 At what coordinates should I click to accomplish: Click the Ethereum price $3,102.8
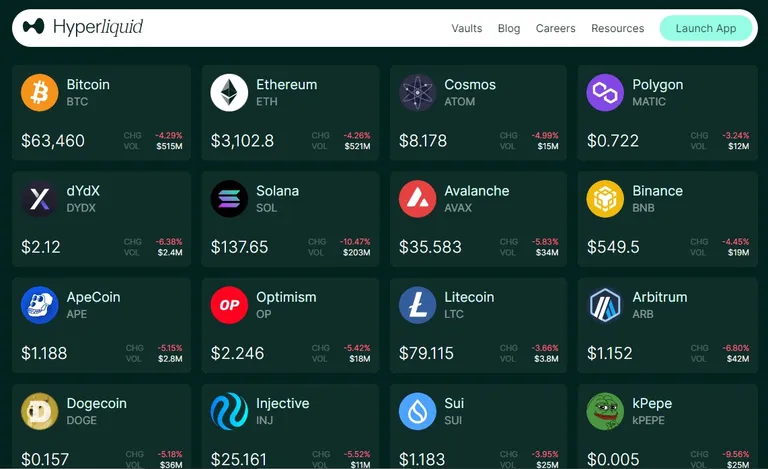coord(242,141)
